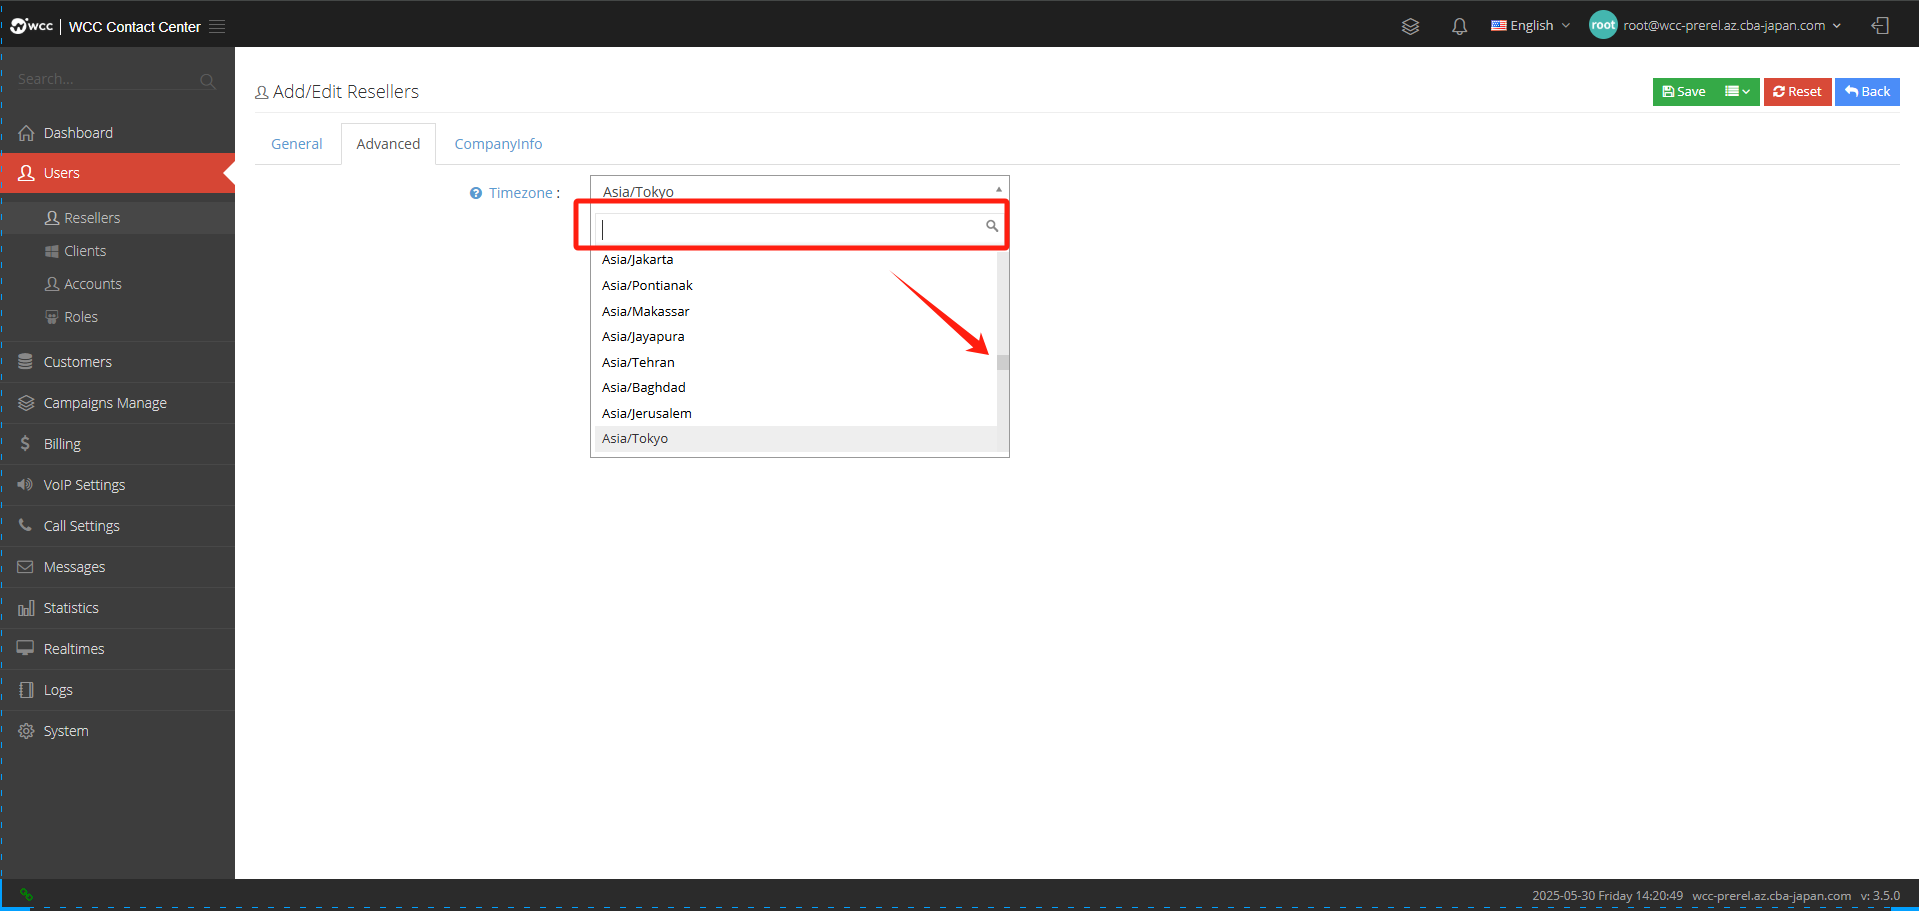
Task: Click the Campaigns Manage layers icon
Action: click(x=26, y=403)
